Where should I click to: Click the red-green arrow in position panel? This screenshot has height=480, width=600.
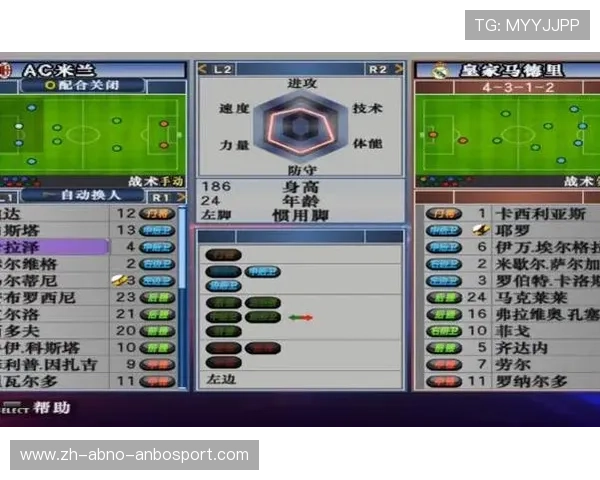pos(300,317)
